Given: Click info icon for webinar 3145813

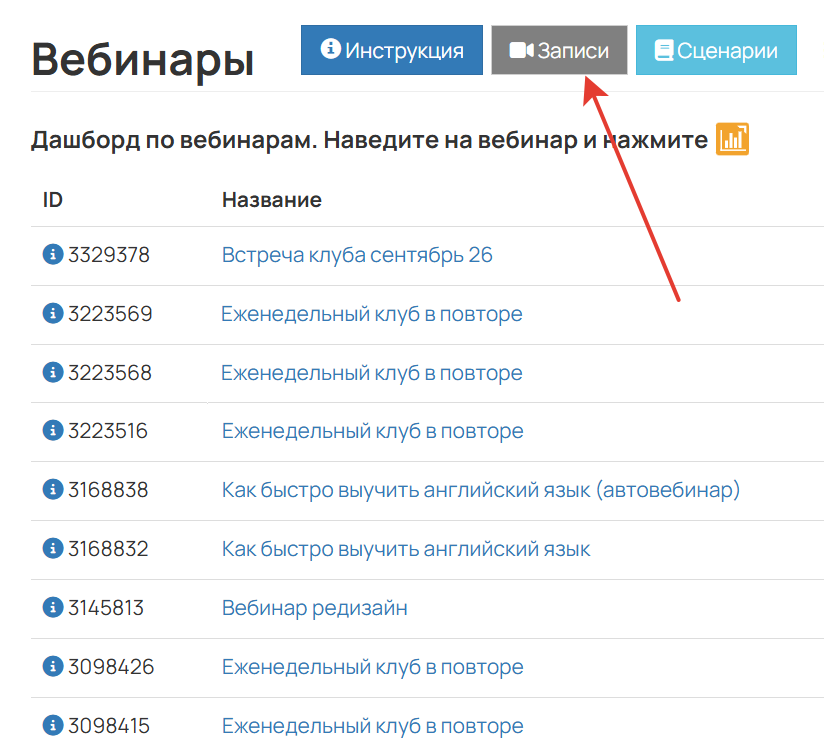Looking at the screenshot, I should pos(53,607).
